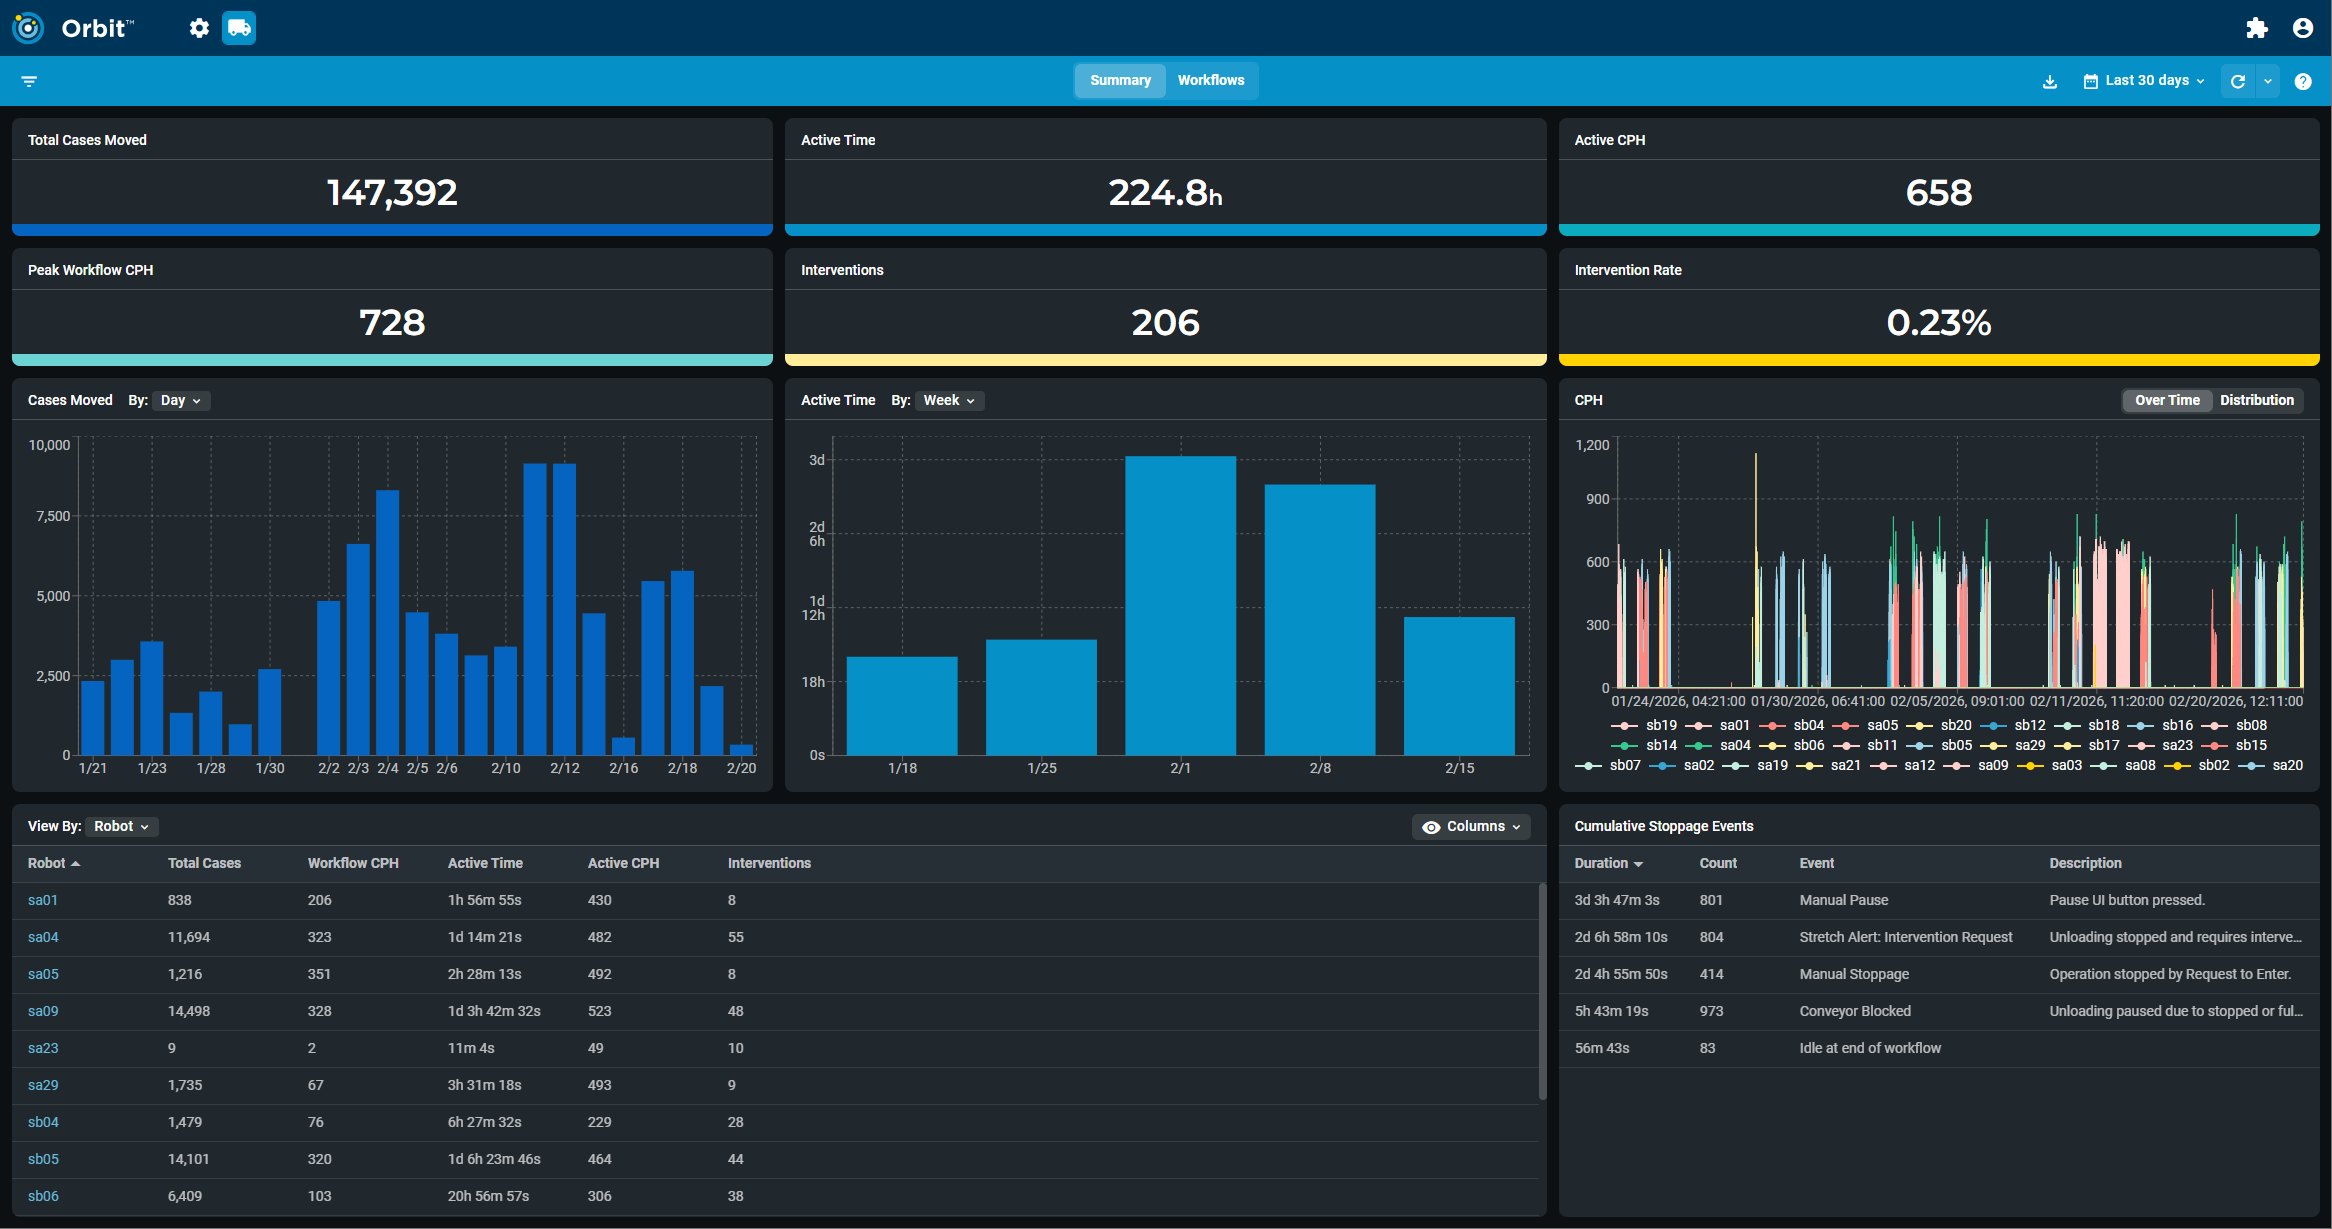Select the Summary tab

pos(1119,81)
